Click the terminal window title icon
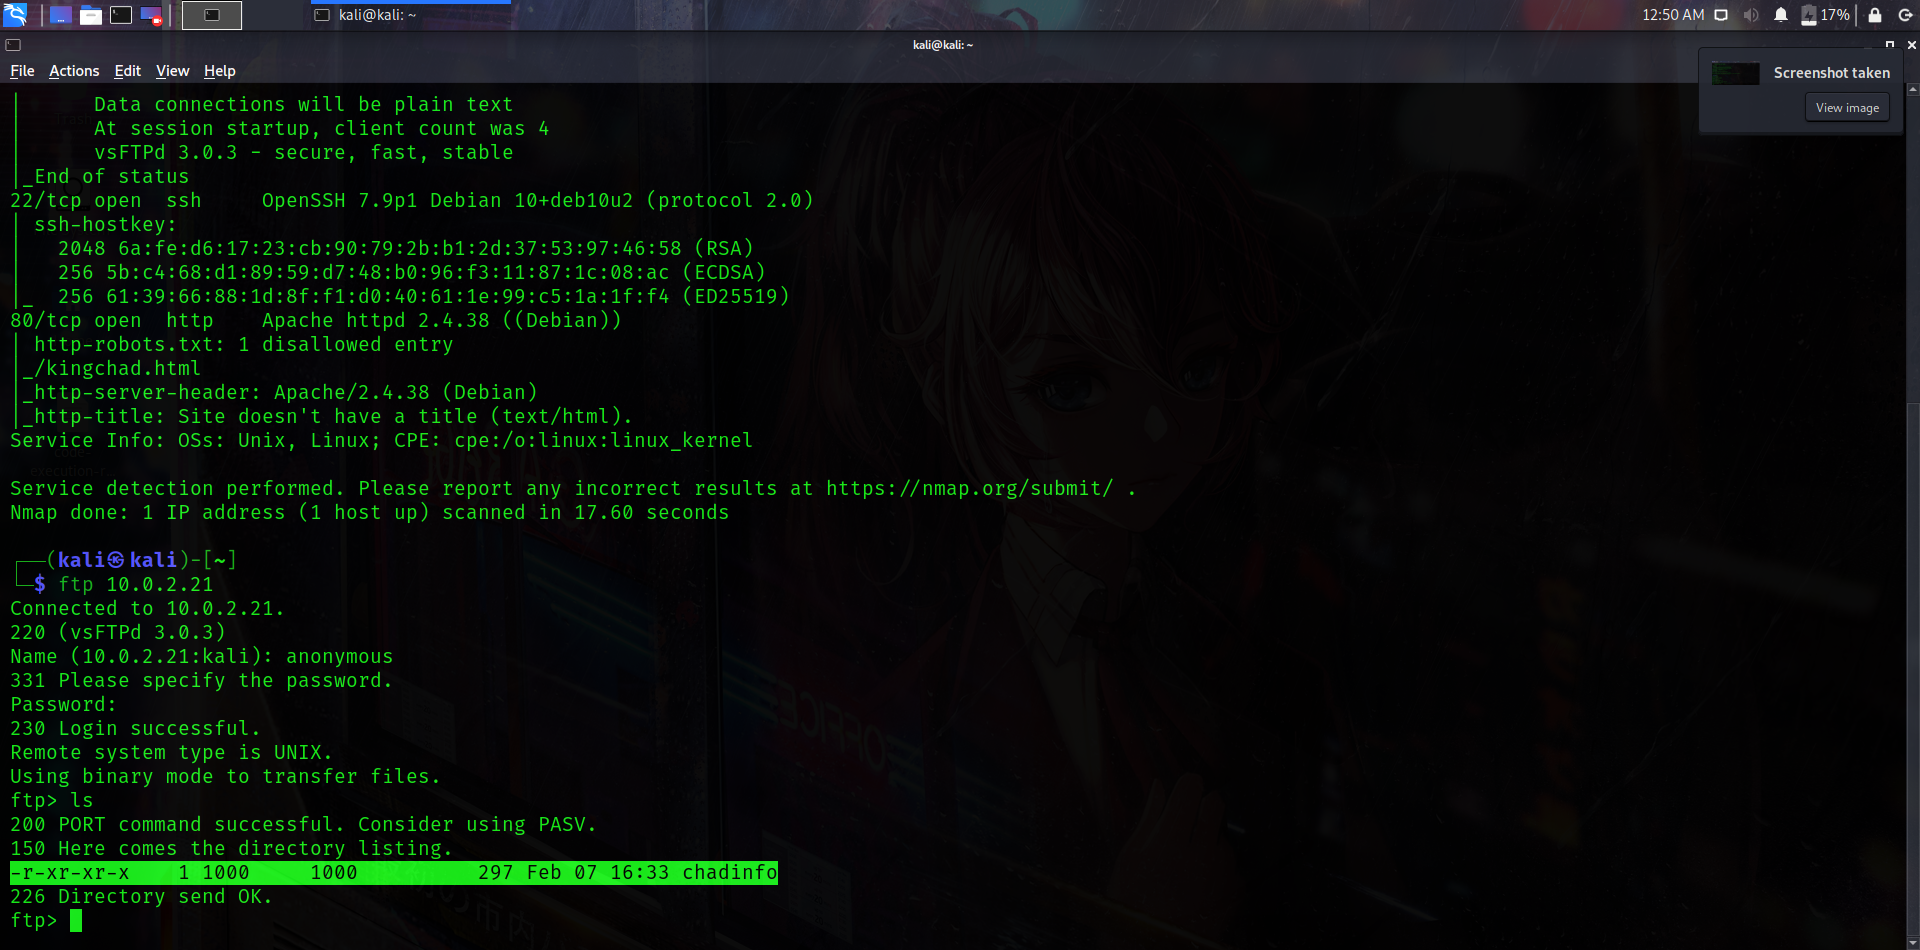Image resolution: width=1920 pixels, height=950 pixels. click(13, 45)
